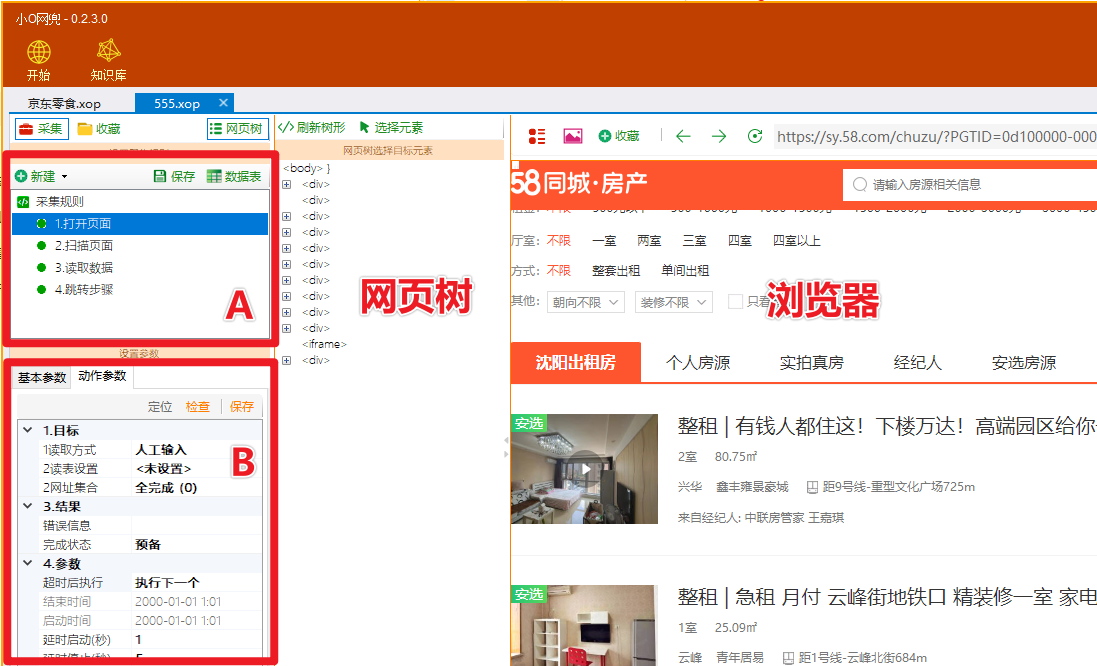The width and height of the screenshot is (1097, 666).
Task: Click the 采集 toolbox button
Action: pos(41,129)
